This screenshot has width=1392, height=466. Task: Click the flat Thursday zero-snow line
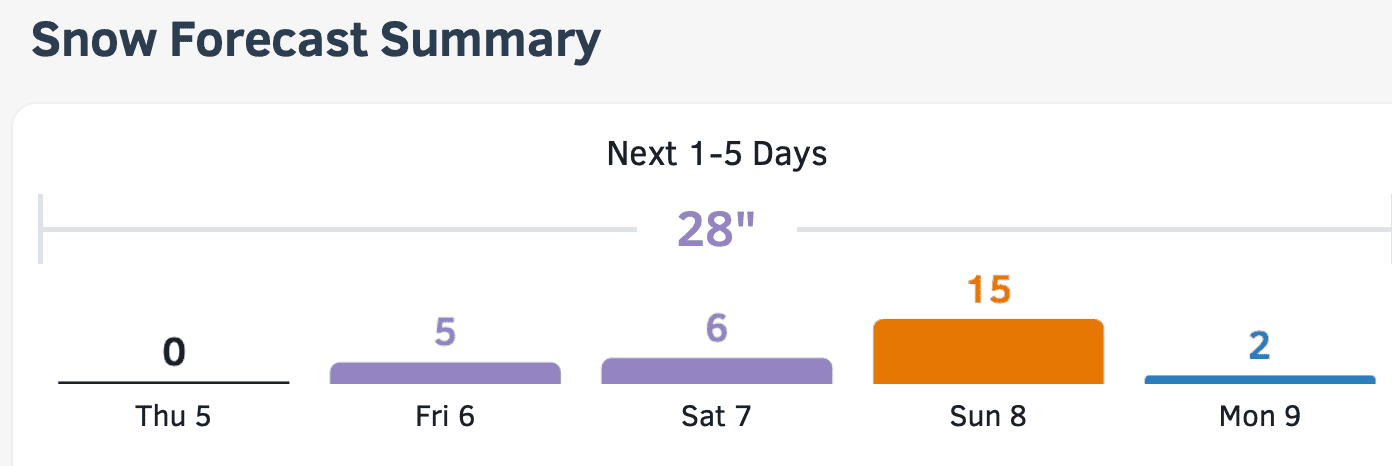click(174, 382)
